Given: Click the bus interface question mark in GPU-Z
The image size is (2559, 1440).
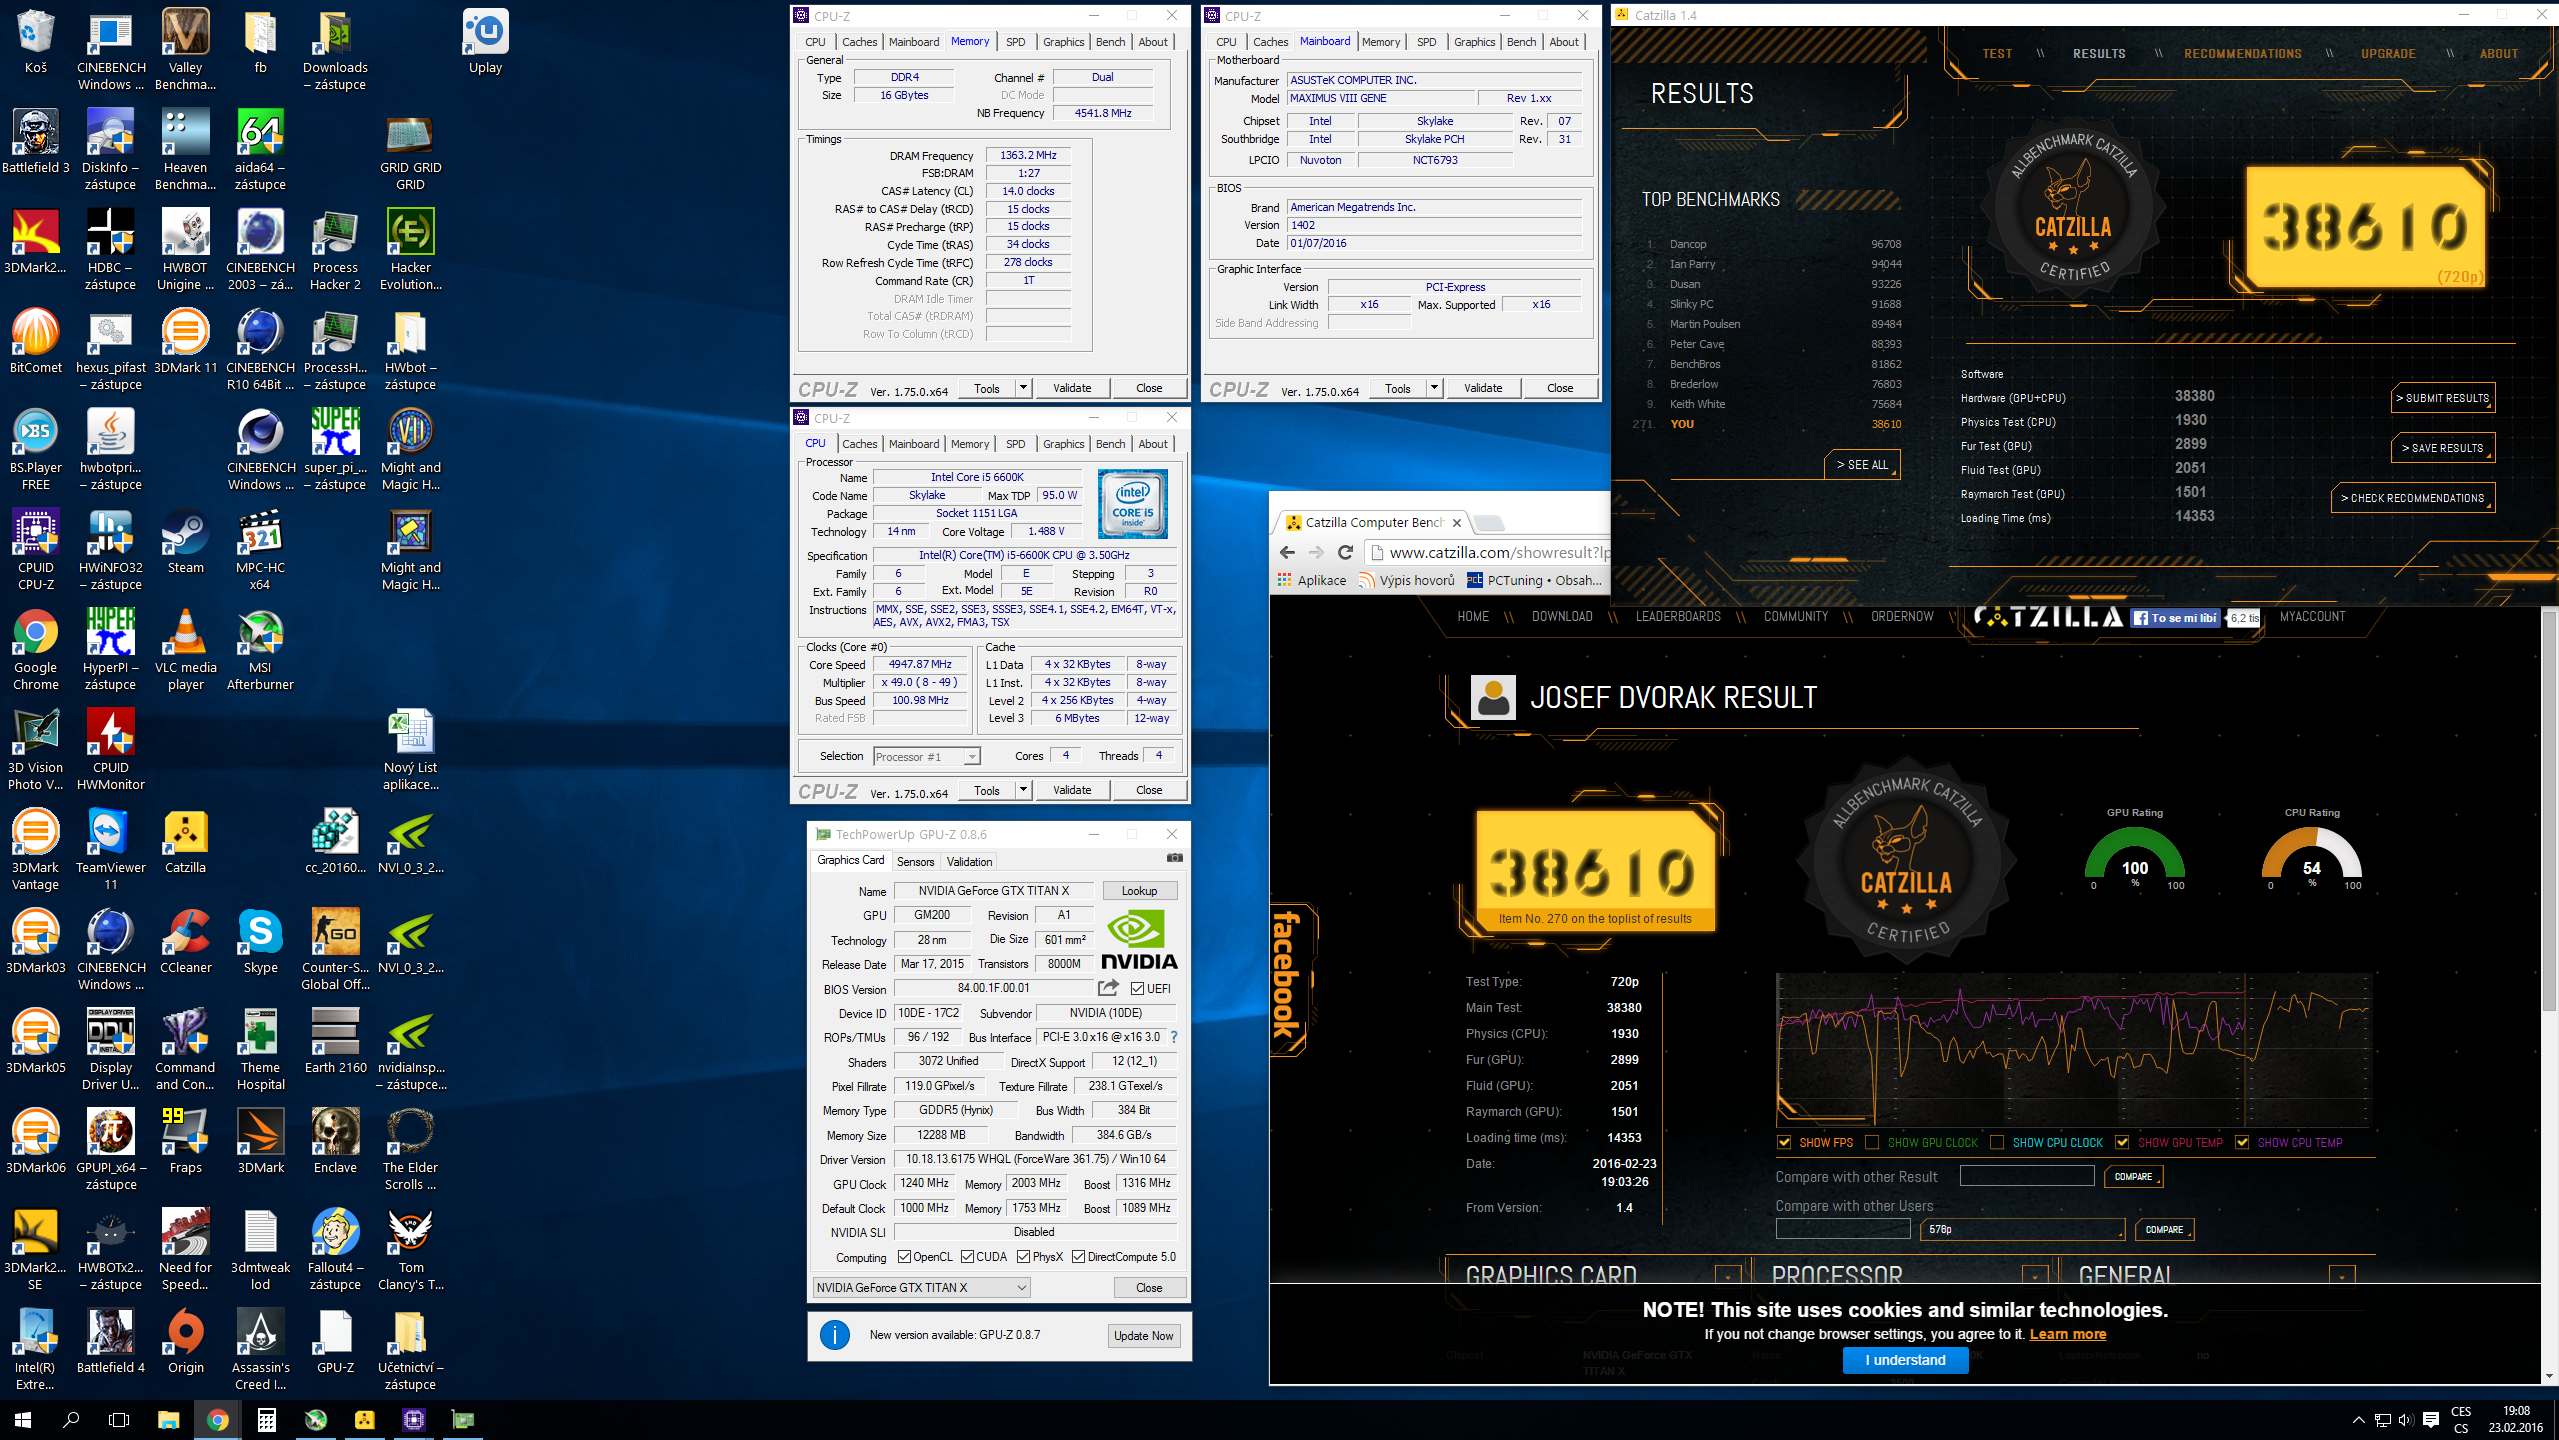Looking at the screenshot, I should (x=1174, y=1037).
